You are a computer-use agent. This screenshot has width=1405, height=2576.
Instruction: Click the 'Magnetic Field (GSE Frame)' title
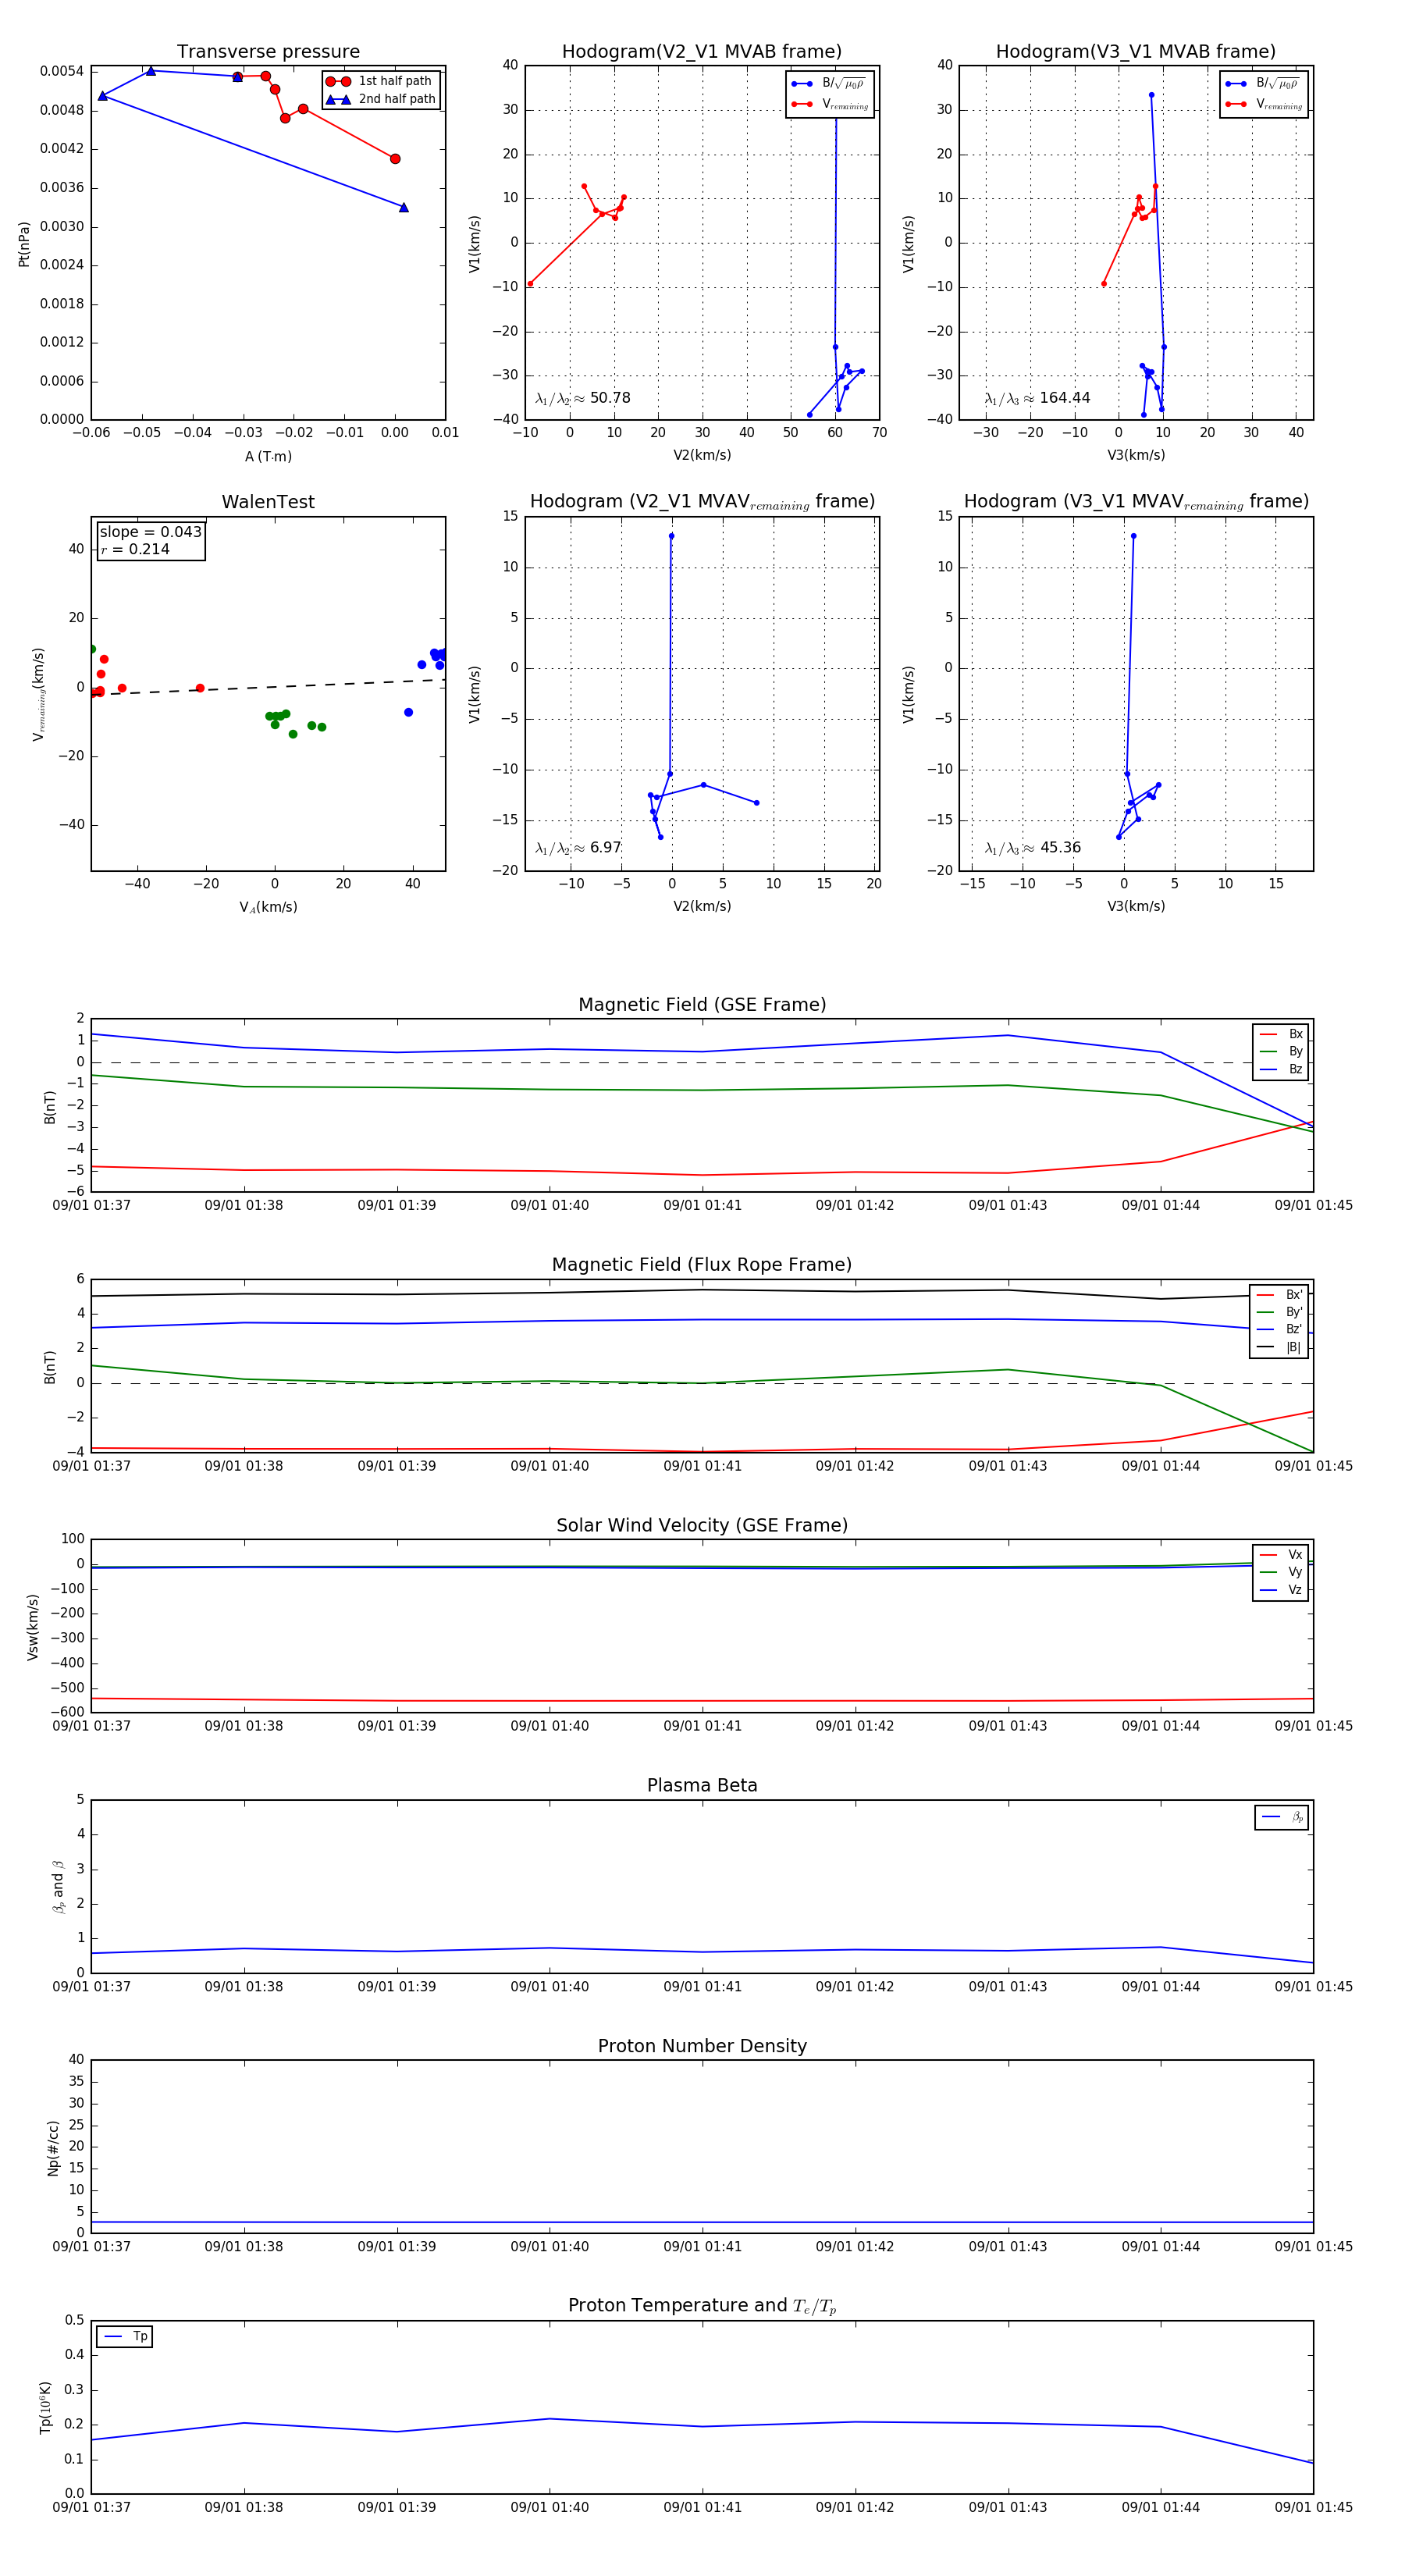point(702,1005)
